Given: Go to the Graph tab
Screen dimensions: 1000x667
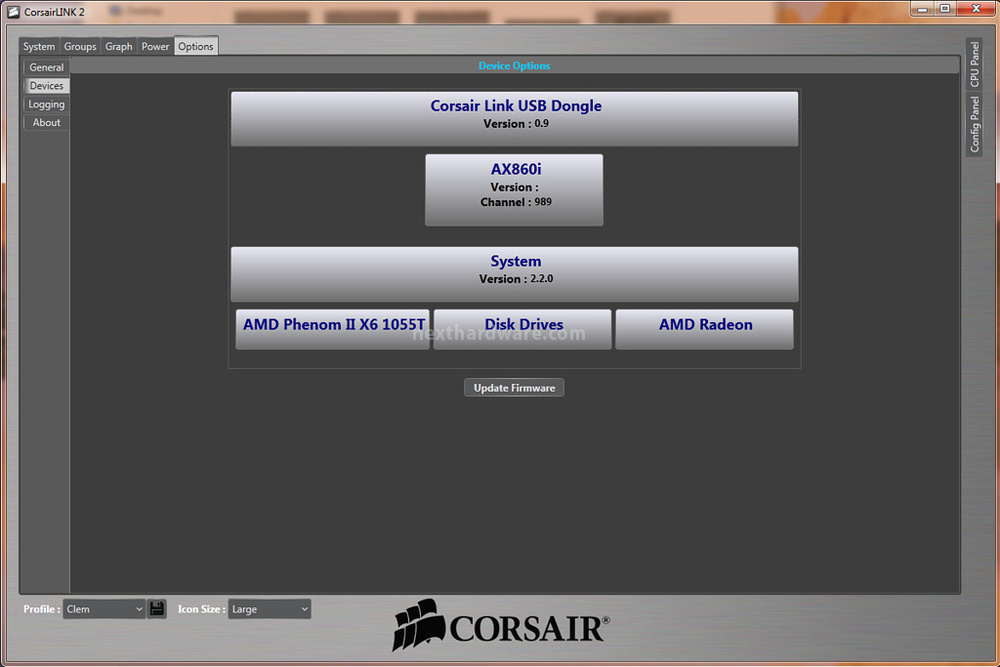Looking at the screenshot, I should [x=119, y=47].
